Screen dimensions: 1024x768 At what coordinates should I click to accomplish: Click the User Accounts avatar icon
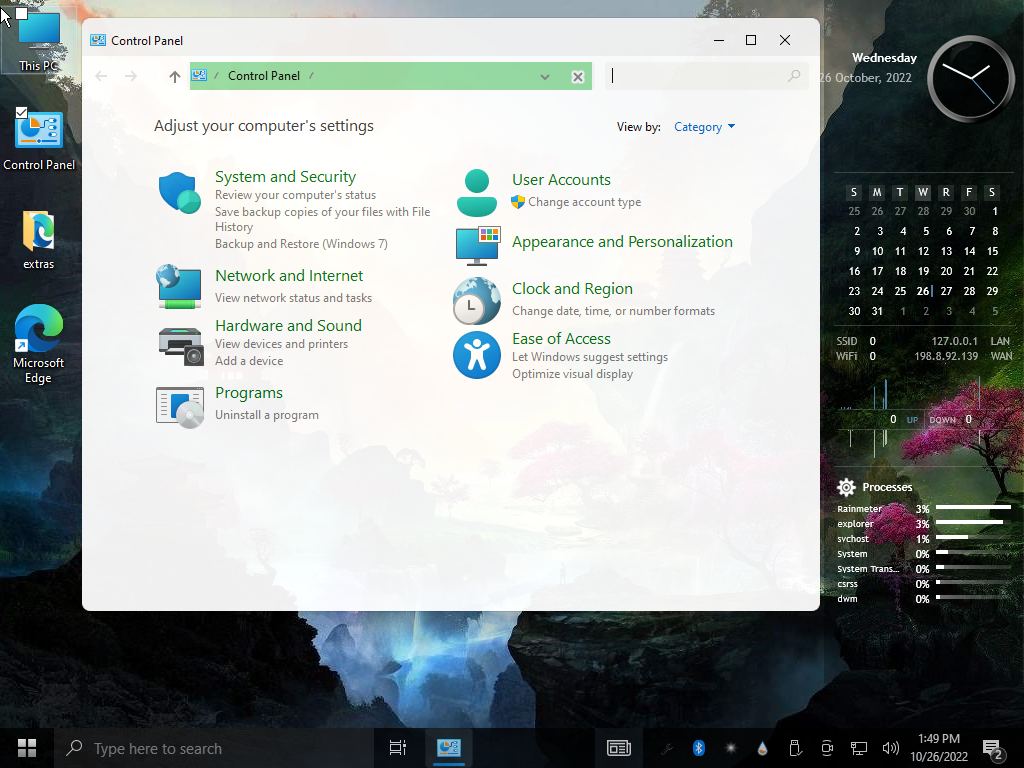477,193
